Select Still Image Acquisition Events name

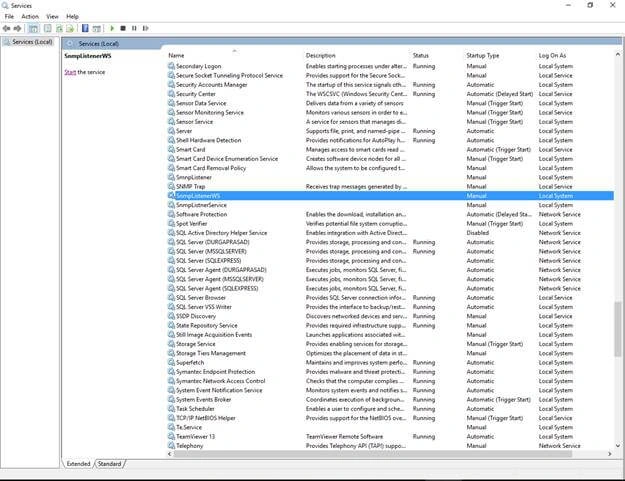pos(214,335)
